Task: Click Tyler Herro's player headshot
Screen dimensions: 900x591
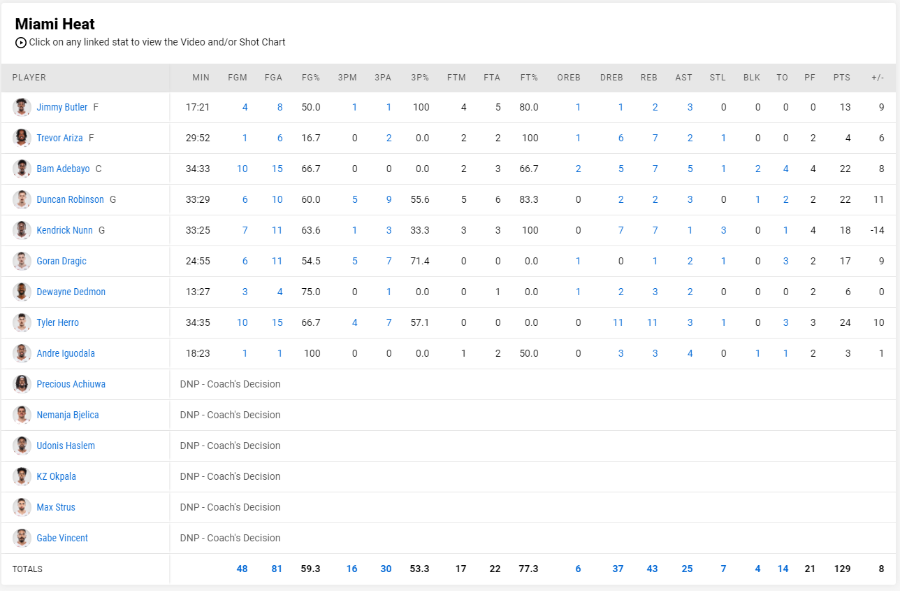Action: tap(22, 322)
